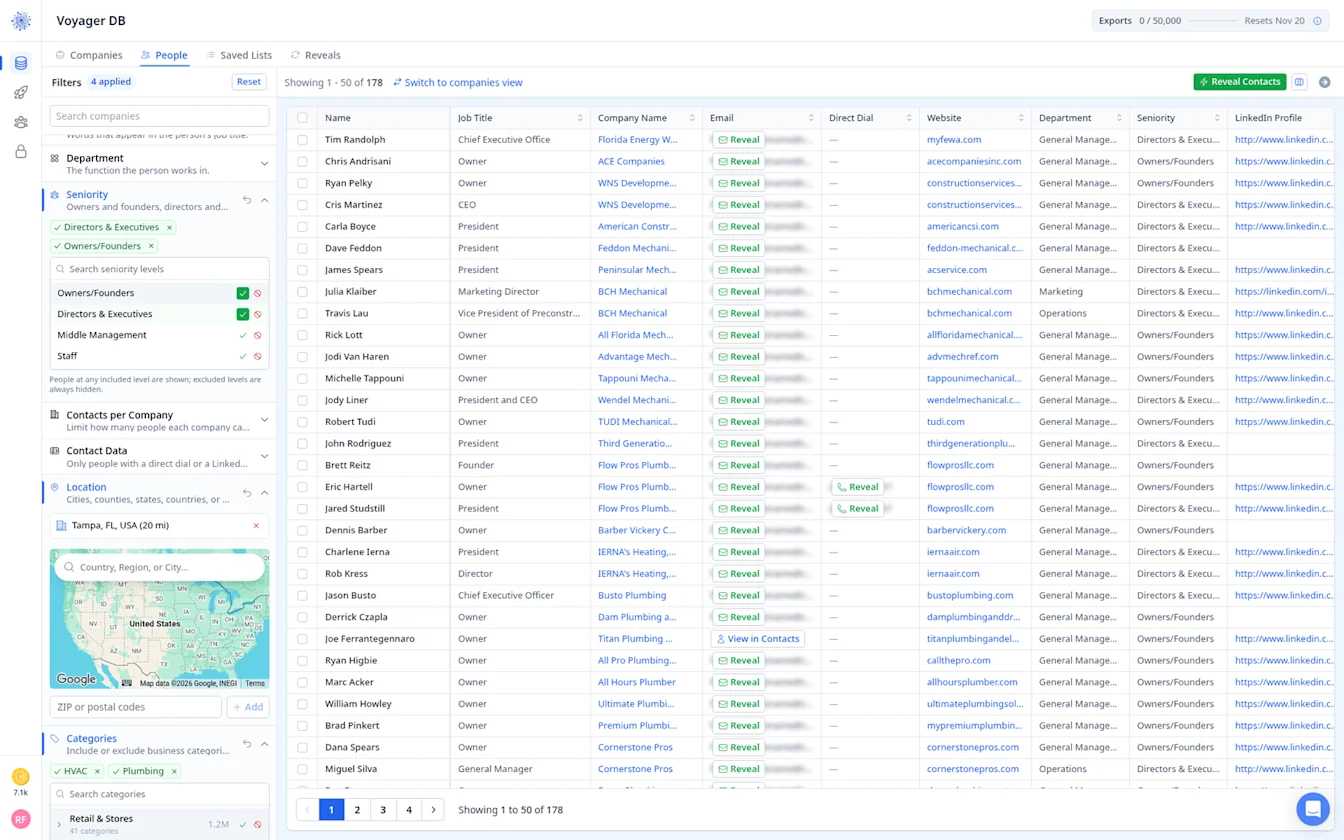This screenshot has height=840, width=1344.
Task: Open the Saved Lists tab
Action: click(239, 55)
